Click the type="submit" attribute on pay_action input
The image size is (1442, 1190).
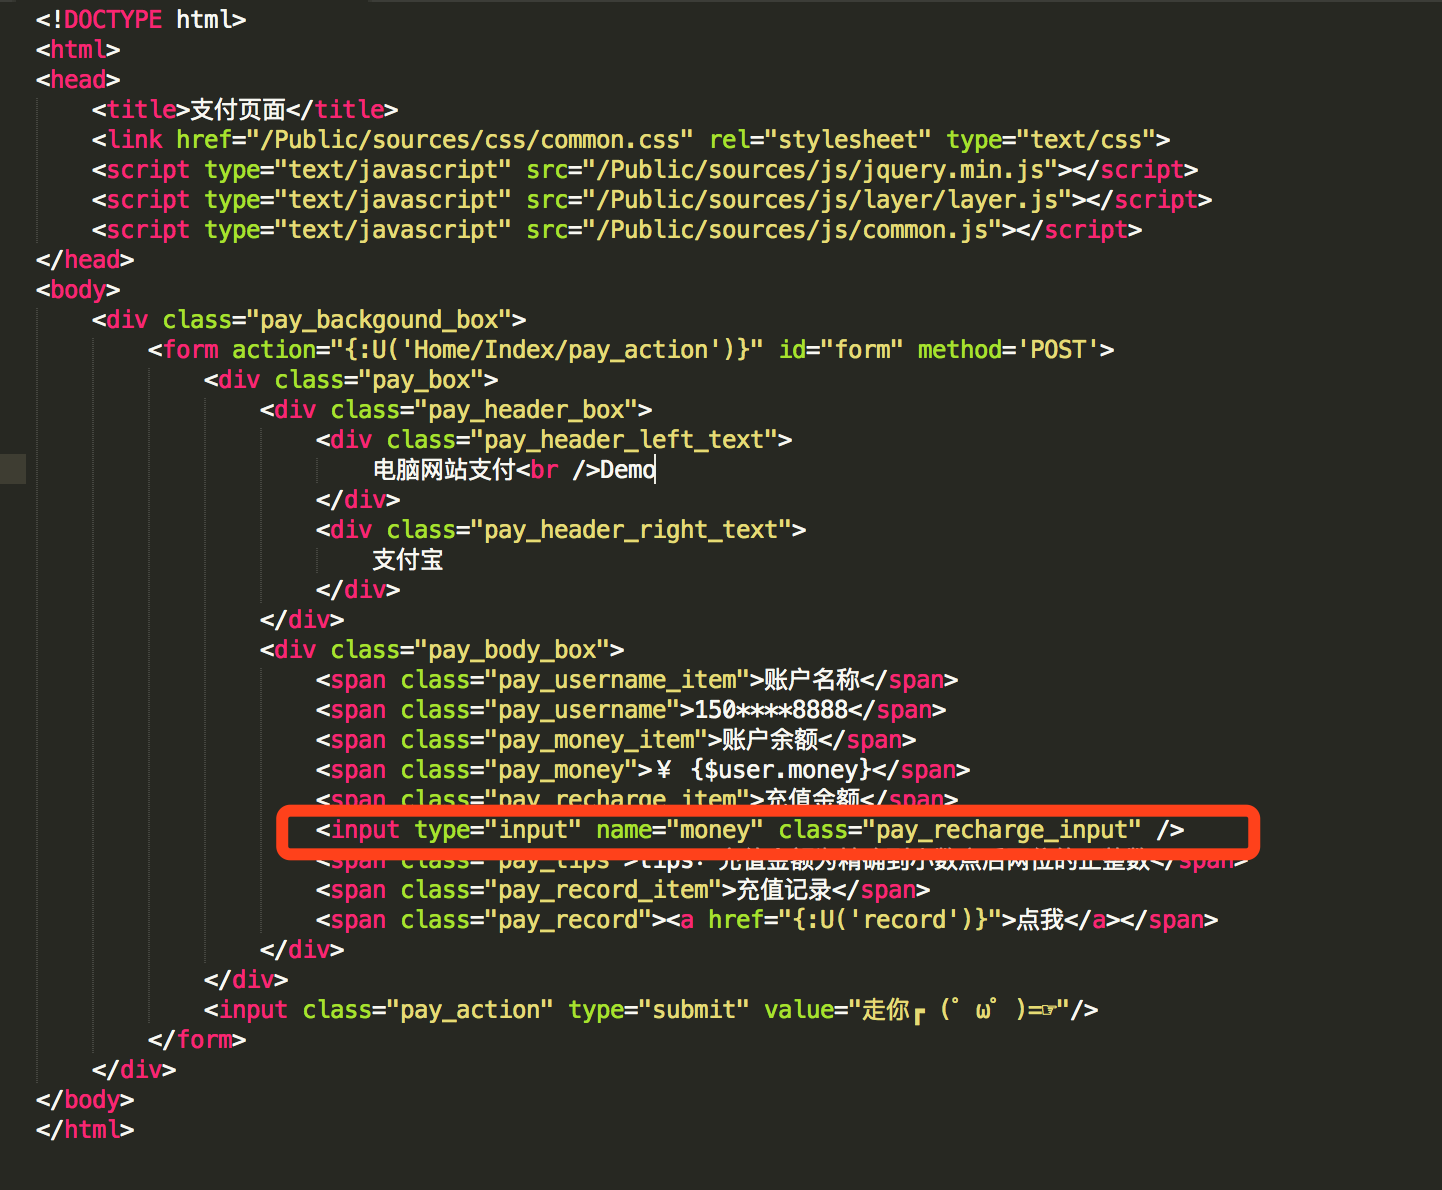[x=658, y=1010]
